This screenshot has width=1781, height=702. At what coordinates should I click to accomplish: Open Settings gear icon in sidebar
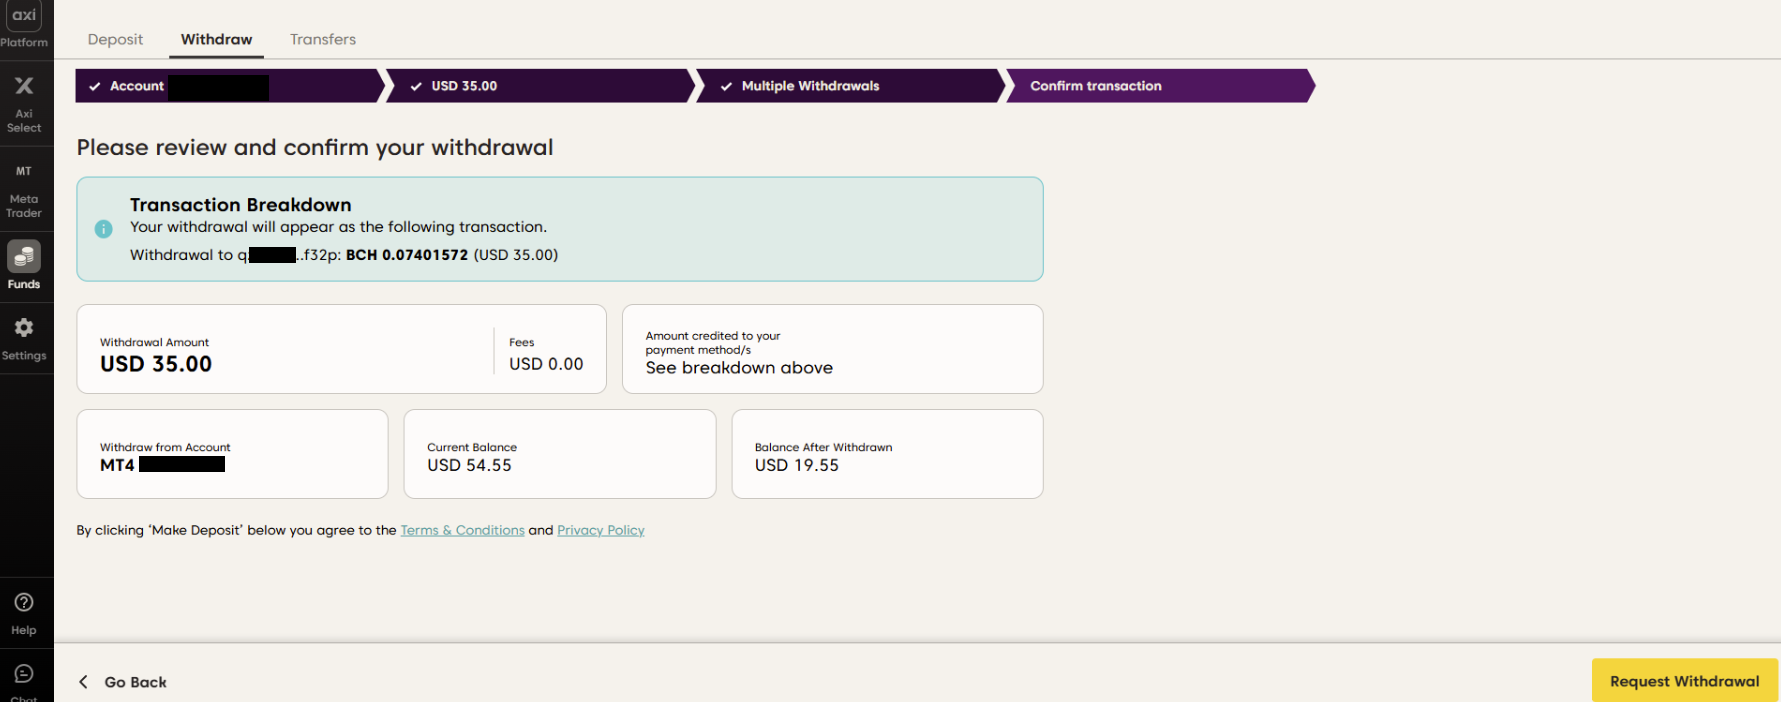(x=24, y=328)
